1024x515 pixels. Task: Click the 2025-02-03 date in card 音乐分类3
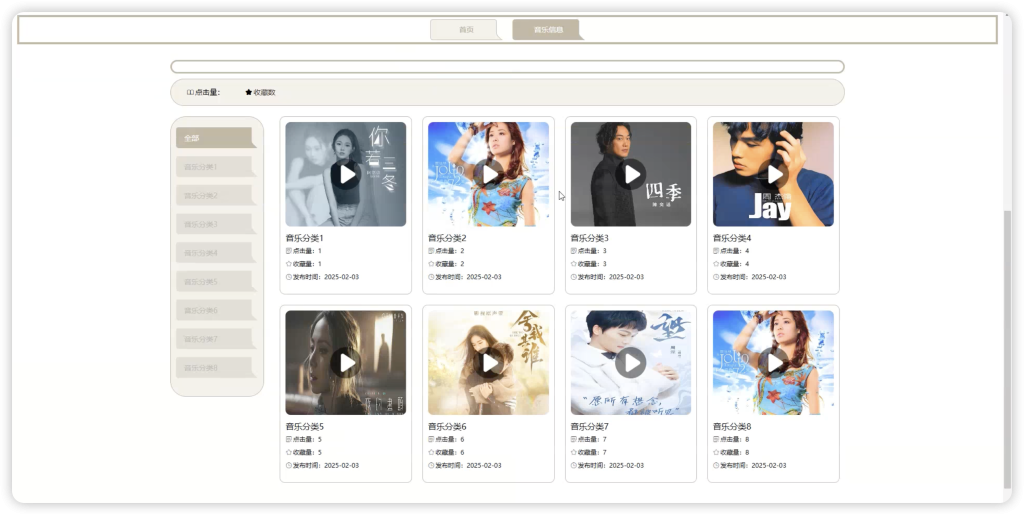tap(626, 277)
